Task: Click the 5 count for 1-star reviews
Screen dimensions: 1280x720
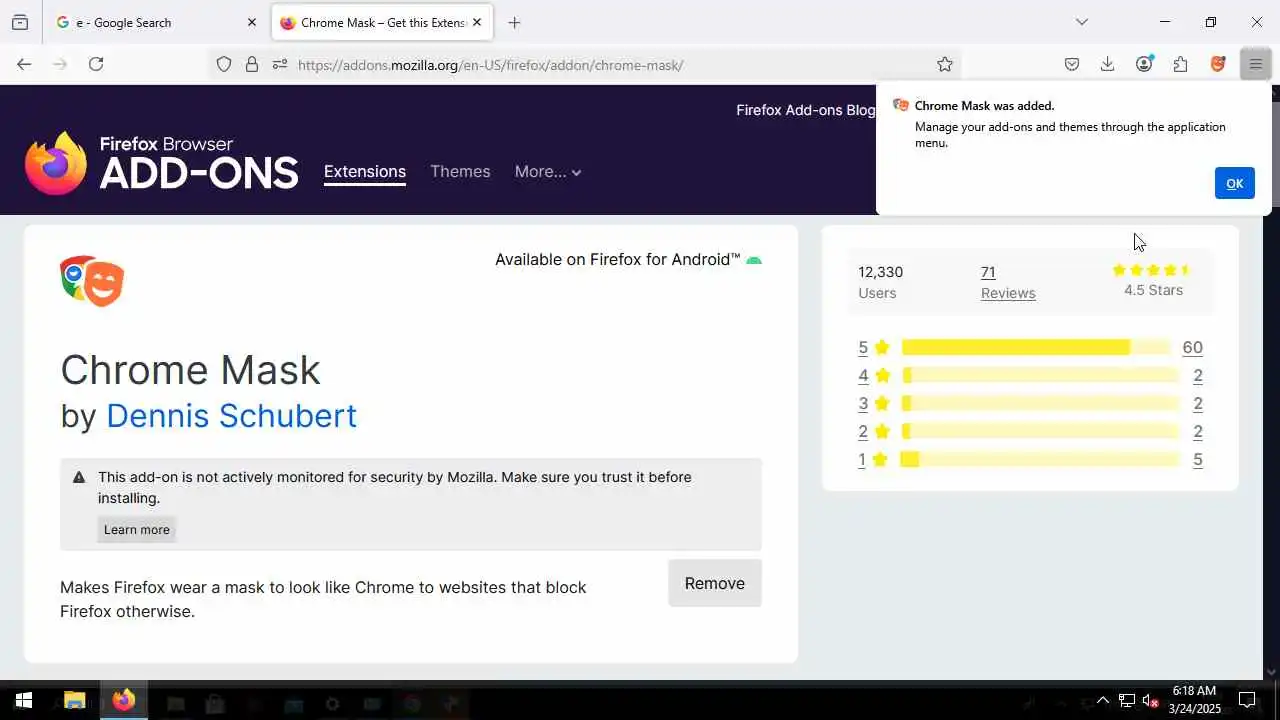Action: 1198,460
